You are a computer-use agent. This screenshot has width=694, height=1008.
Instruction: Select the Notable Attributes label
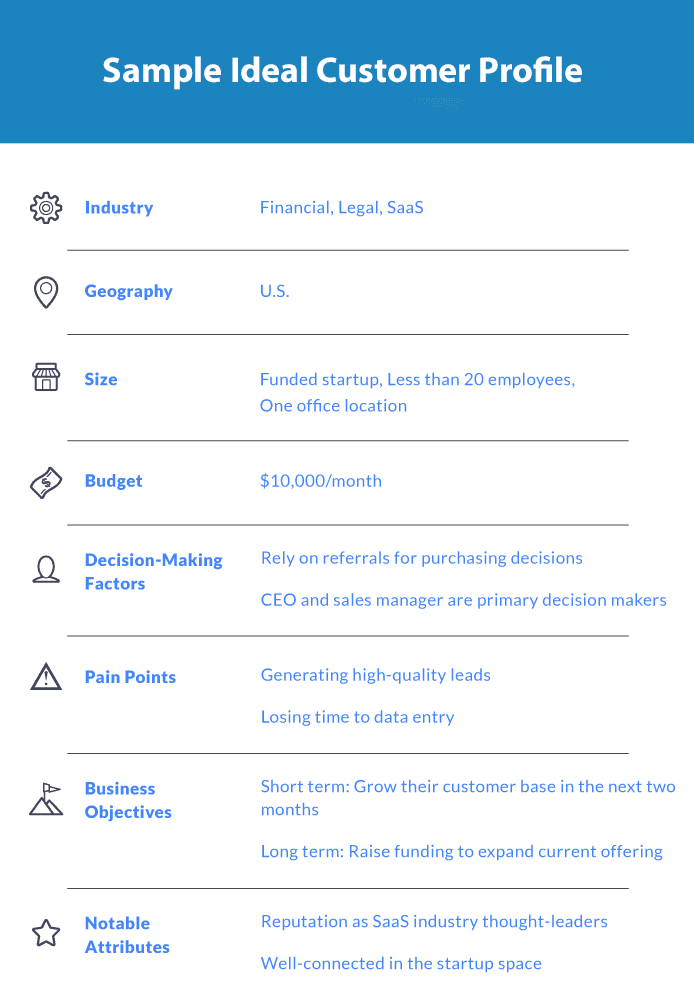pos(127,935)
